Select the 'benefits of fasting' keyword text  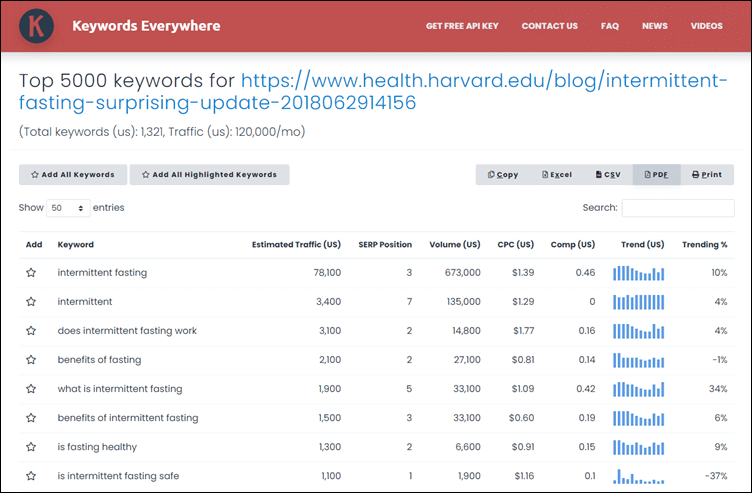pyautogui.click(x=99, y=360)
